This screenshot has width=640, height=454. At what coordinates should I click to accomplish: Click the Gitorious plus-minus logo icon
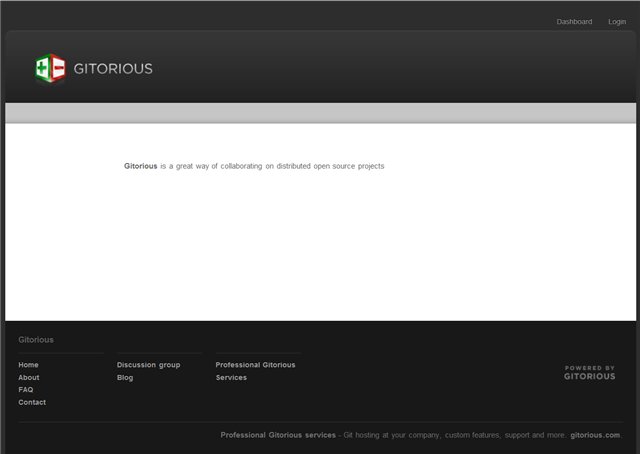click(x=50, y=68)
